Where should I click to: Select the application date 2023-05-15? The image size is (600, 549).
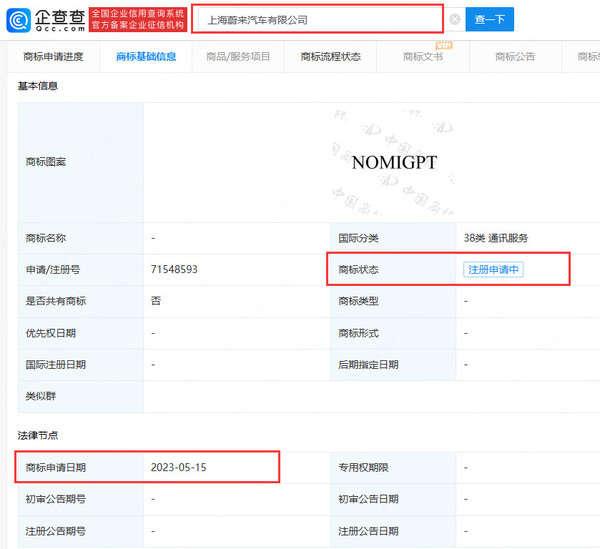pyautogui.click(x=178, y=467)
